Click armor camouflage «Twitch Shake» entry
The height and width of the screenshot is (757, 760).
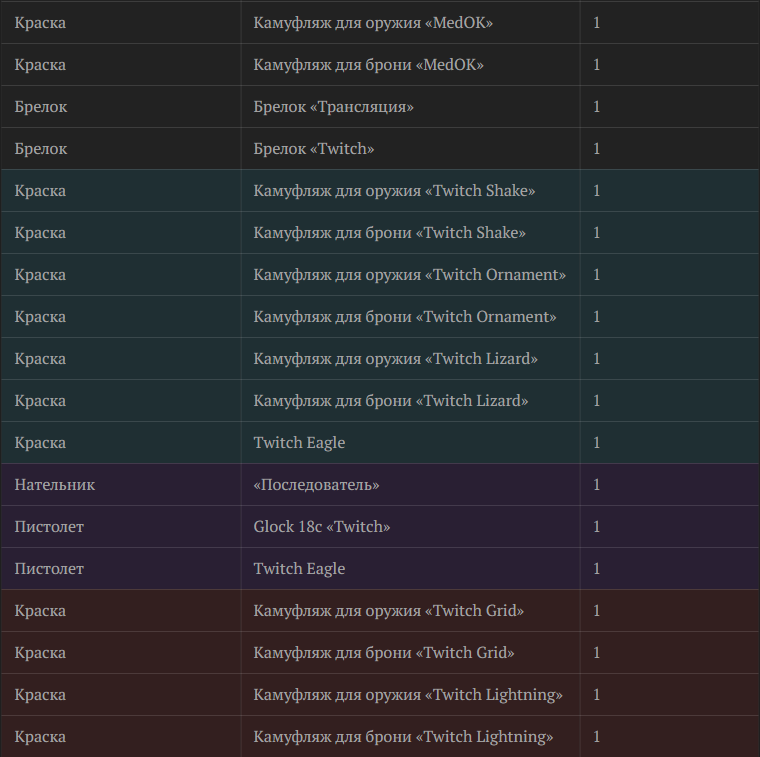tap(389, 233)
